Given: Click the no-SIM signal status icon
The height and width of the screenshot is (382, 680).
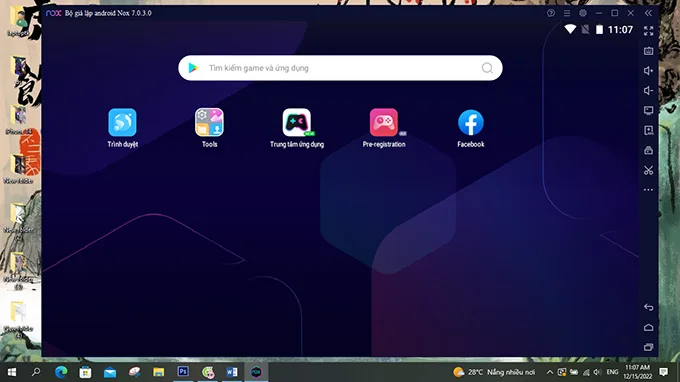Looking at the screenshot, I should 585,29.
